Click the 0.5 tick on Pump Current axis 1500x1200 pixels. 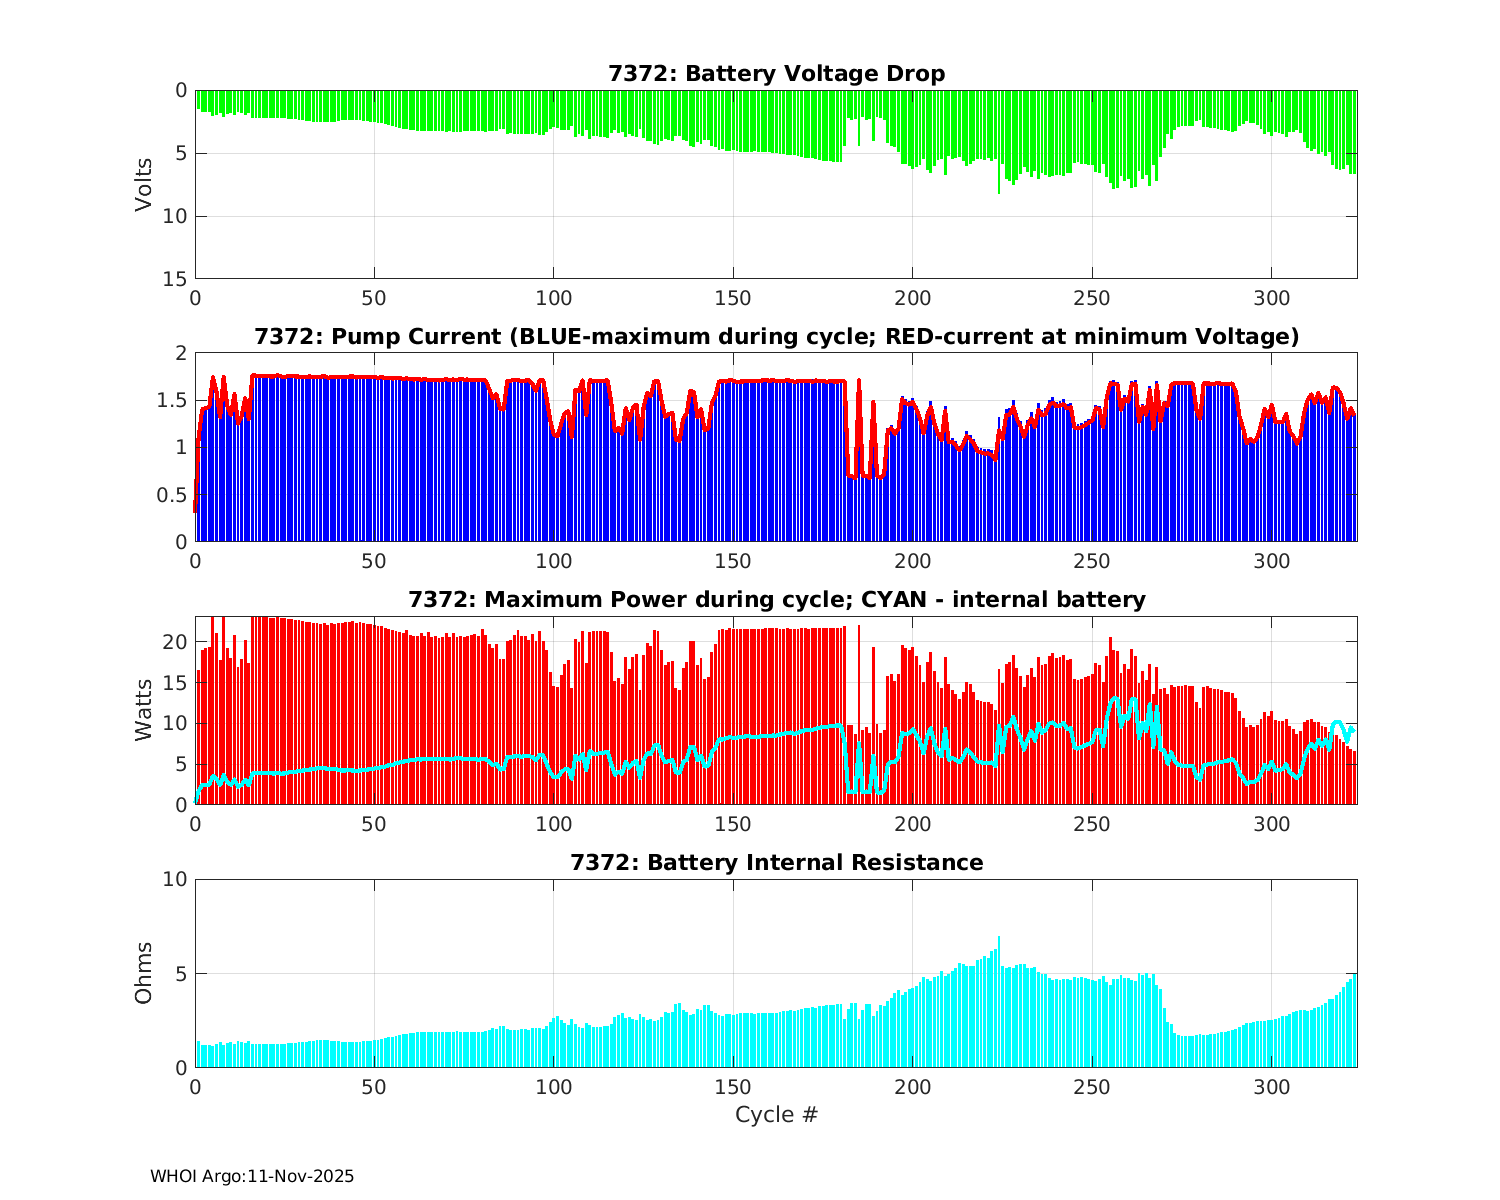pyautogui.click(x=170, y=495)
